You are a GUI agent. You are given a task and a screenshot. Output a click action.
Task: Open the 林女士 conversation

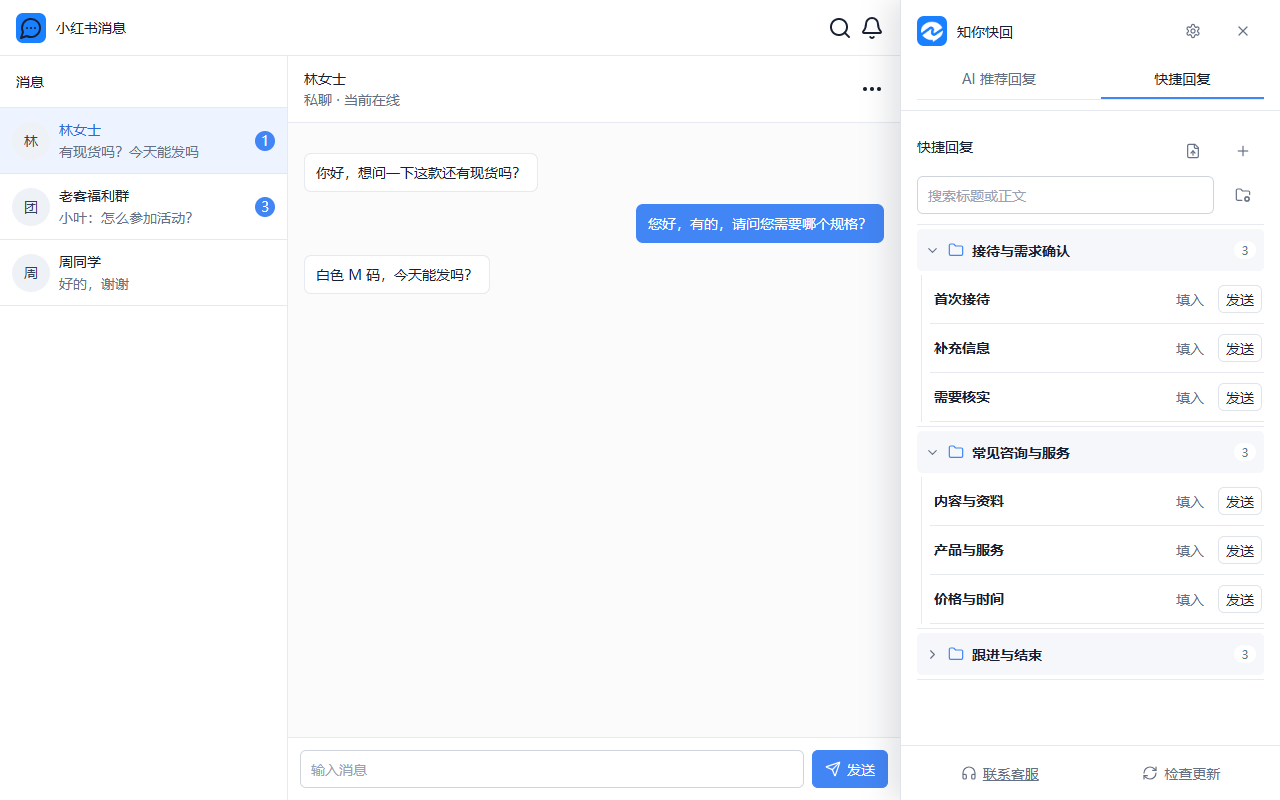click(x=144, y=141)
